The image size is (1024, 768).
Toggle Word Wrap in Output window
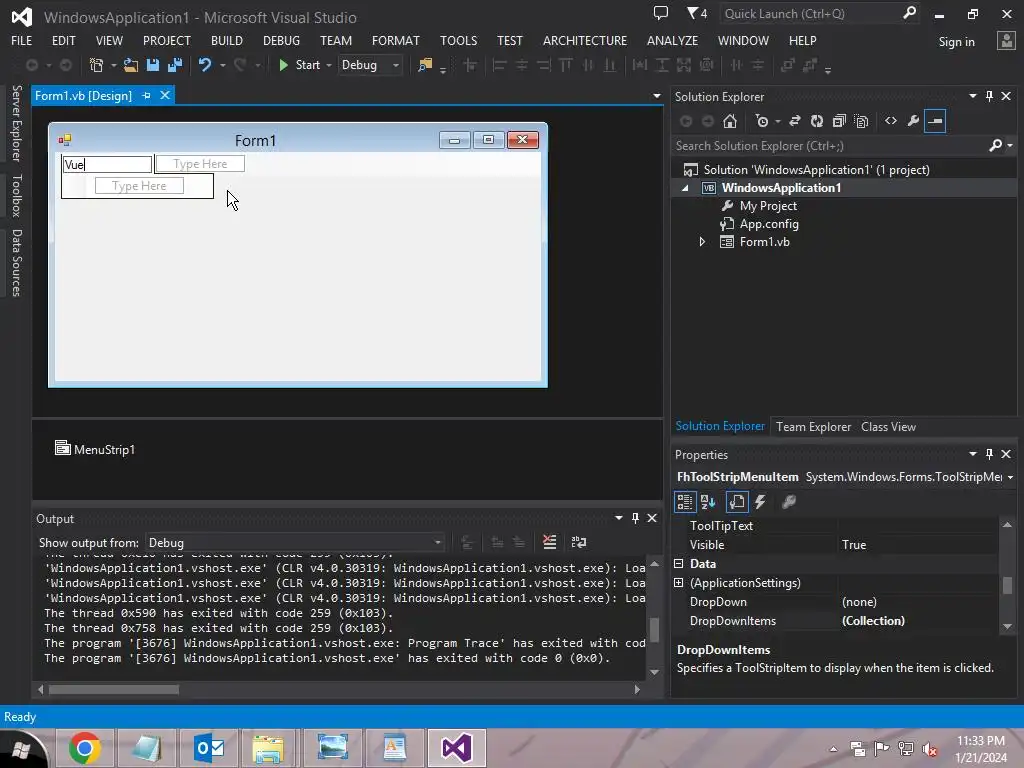pos(579,542)
